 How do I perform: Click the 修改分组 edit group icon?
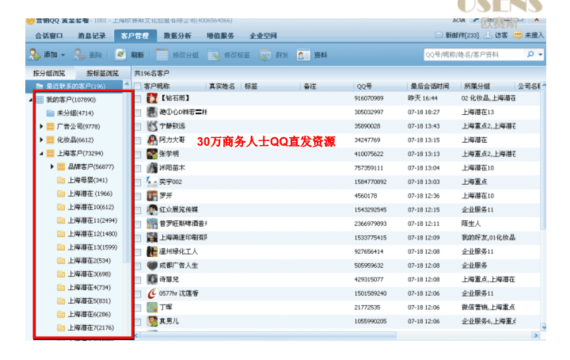[162, 55]
